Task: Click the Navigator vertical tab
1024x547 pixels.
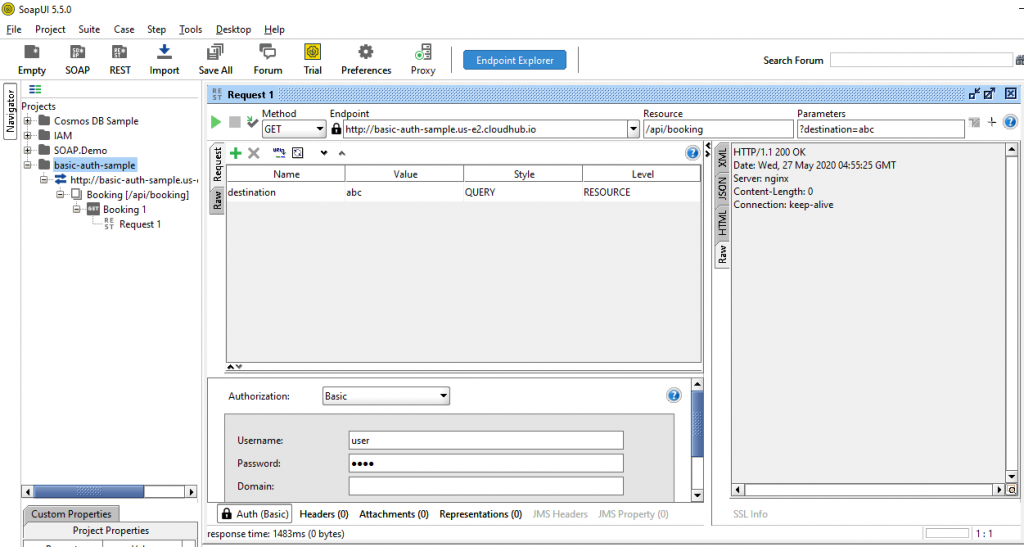Action: tap(10, 111)
